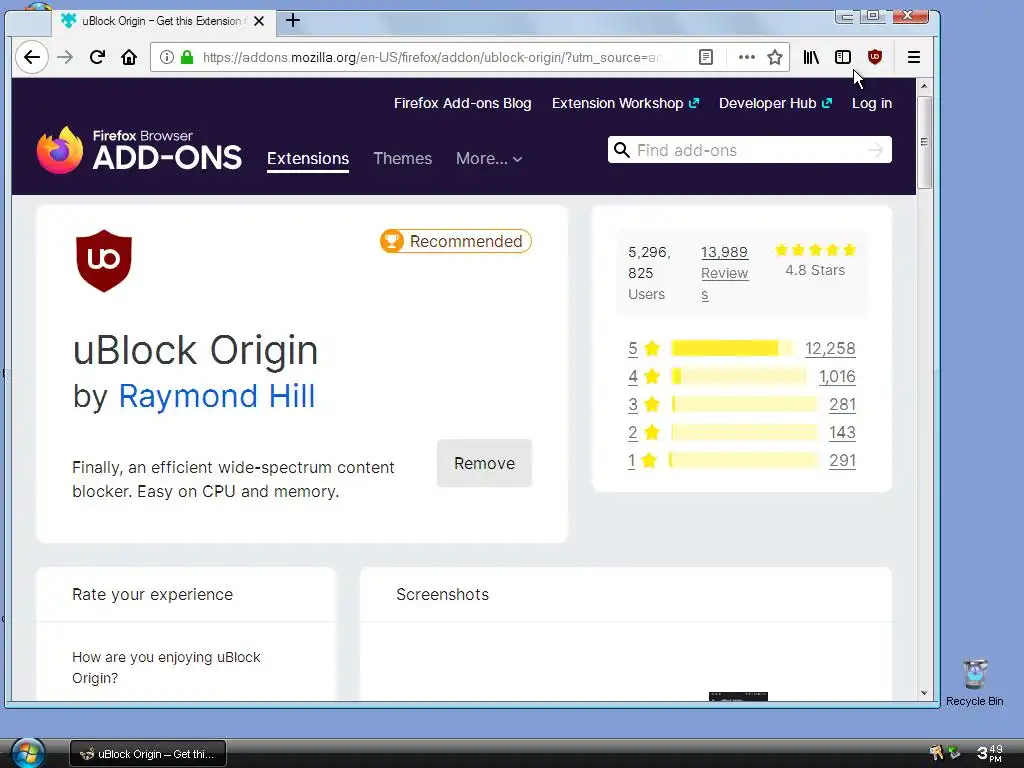Filter reviews by 3 stars row
The image size is (1024, 768).
point(741,404)
